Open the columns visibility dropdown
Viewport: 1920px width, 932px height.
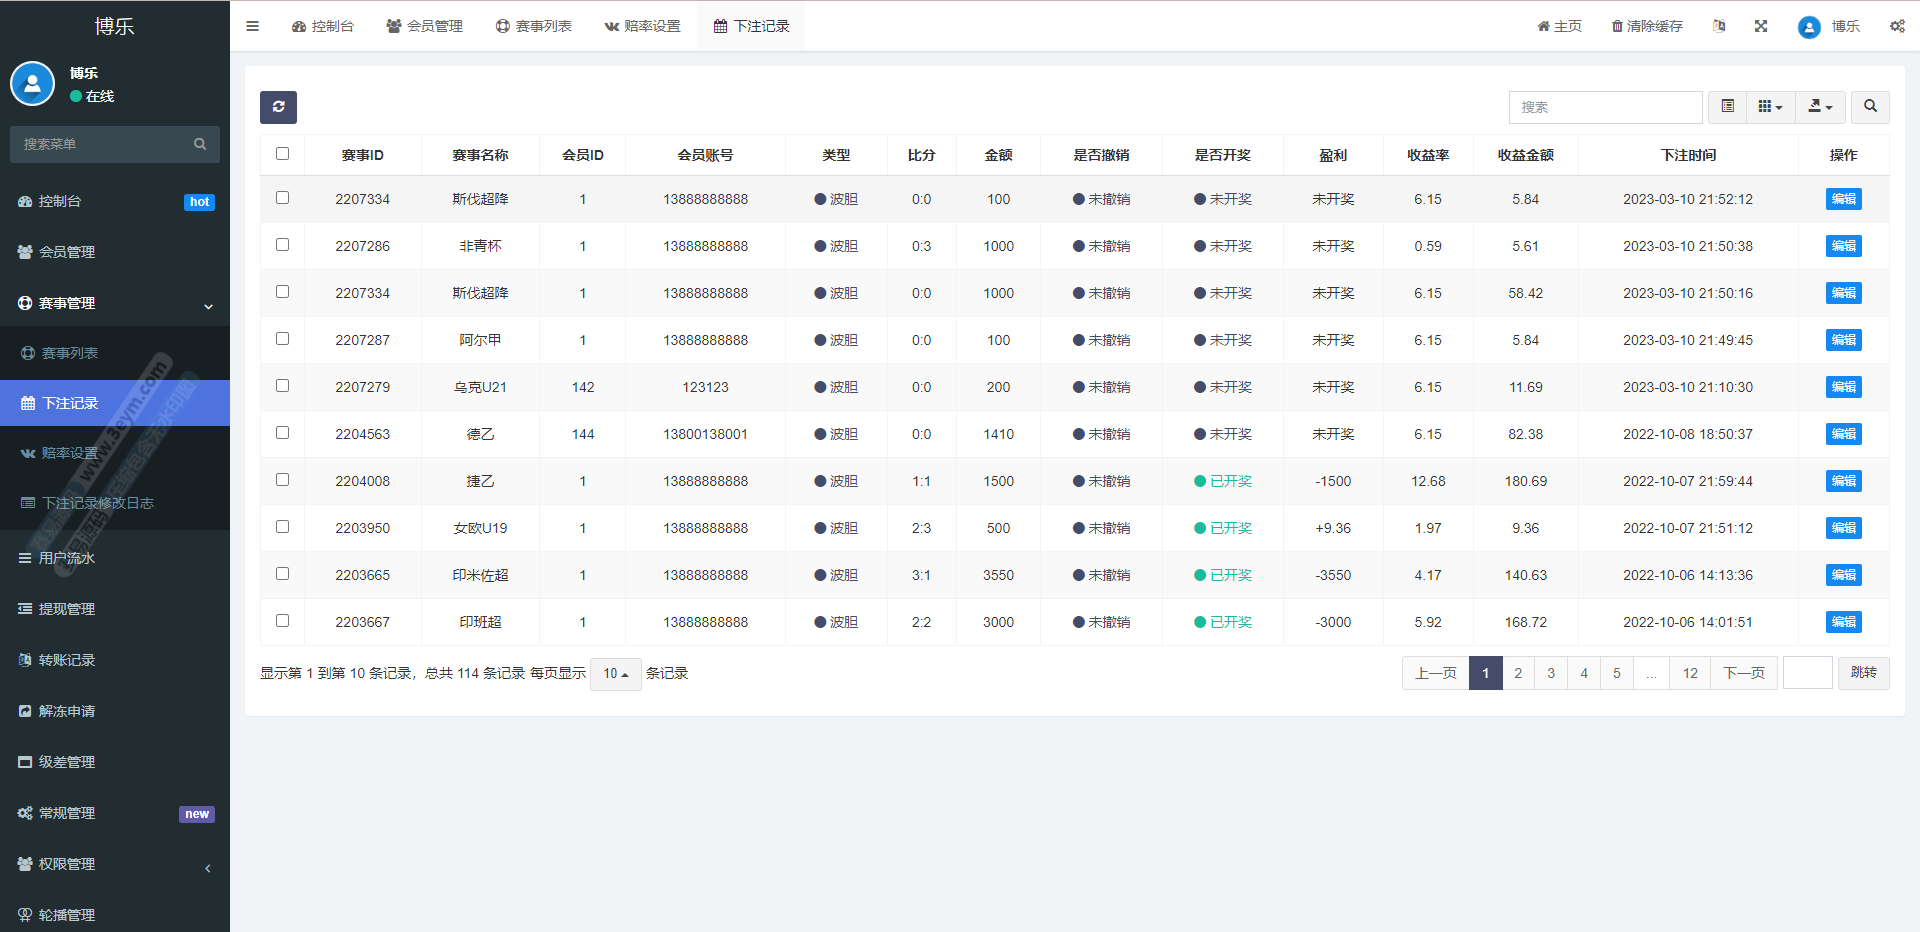[1770, 107]
